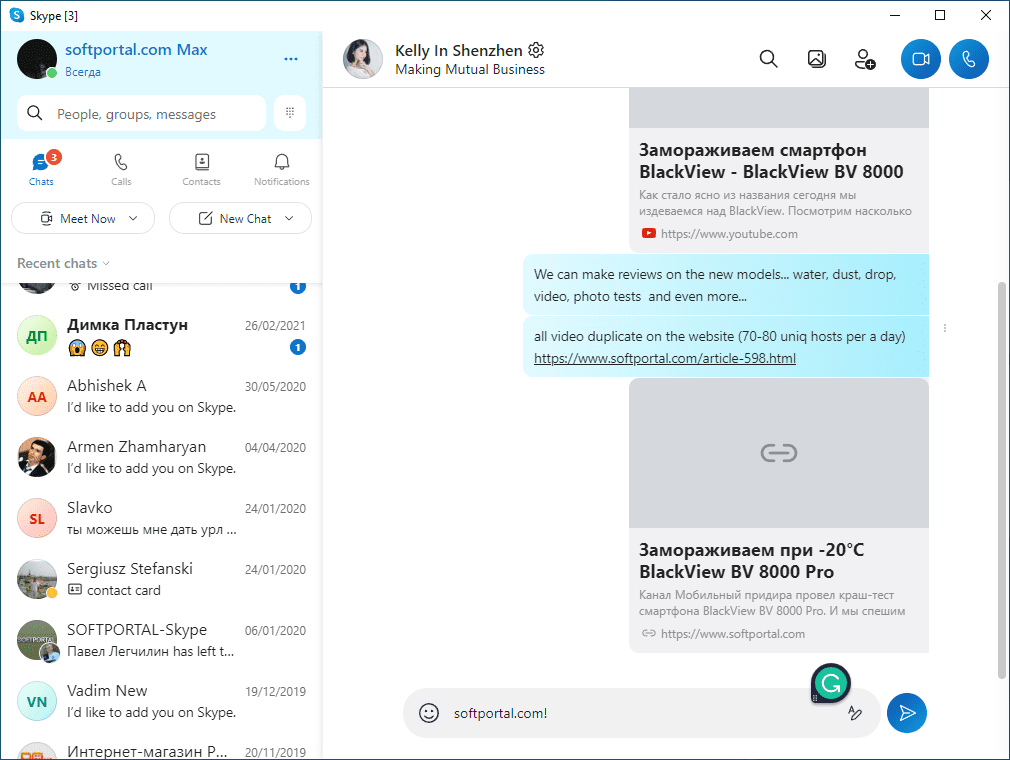Open the https://www.youtube.com preview link
This screenshot has width=1010, height=760.
tap(729, 234)
